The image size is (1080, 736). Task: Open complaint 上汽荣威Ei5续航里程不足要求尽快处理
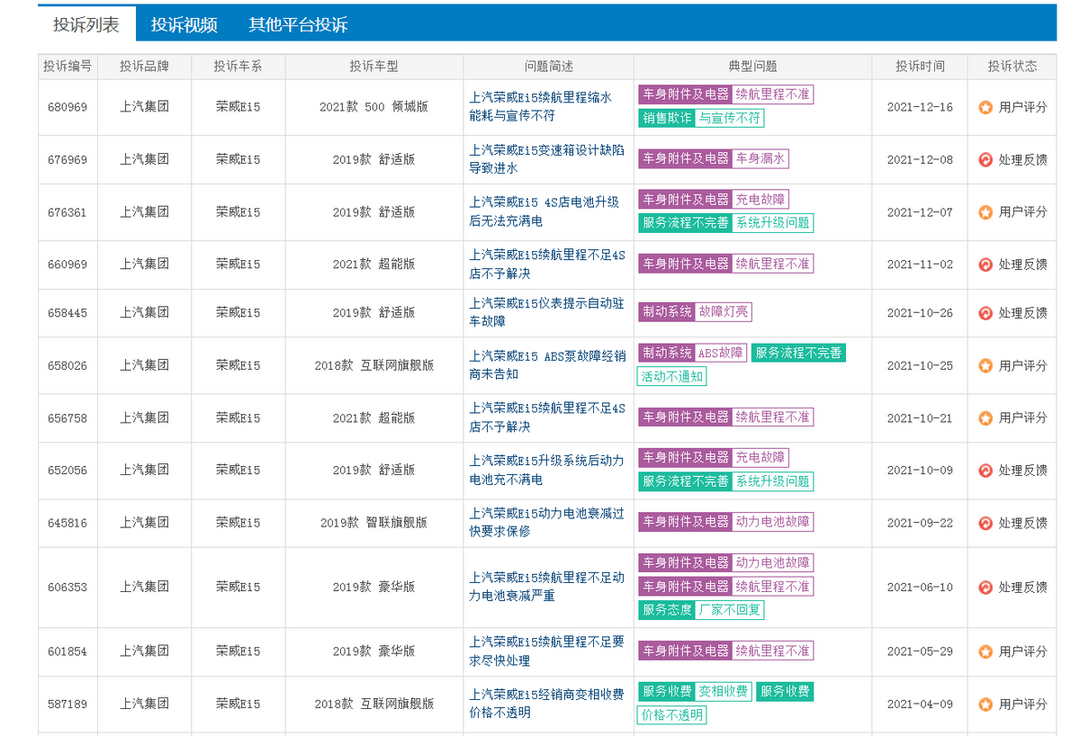tap(547, 651)
